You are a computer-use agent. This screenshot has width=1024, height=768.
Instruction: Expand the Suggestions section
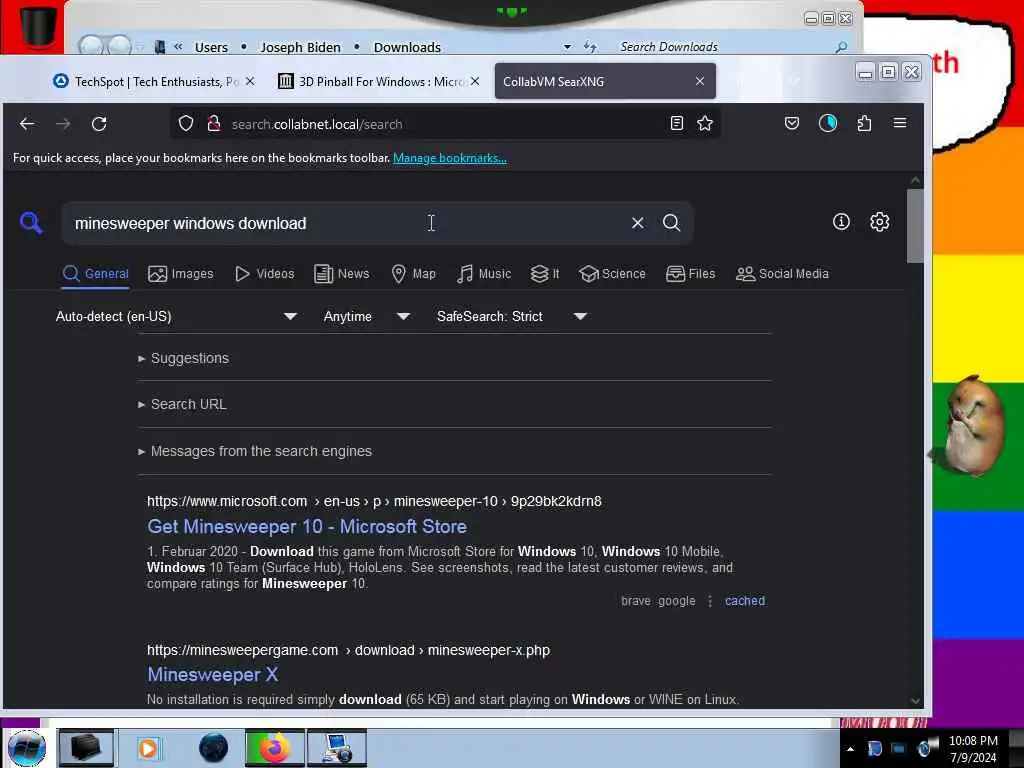tap(184, 358)
